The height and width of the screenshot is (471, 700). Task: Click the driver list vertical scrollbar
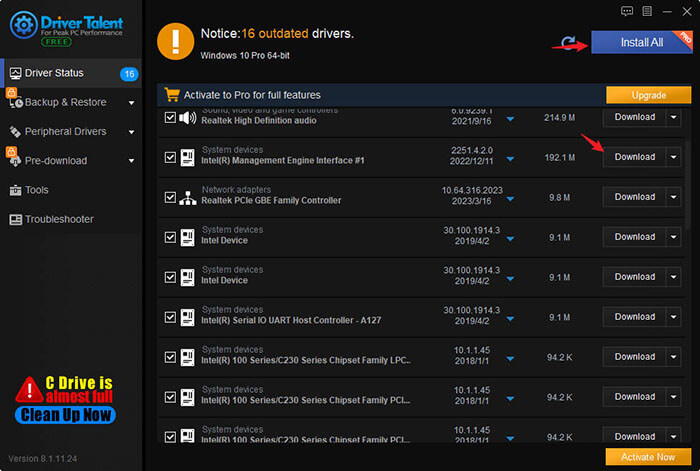tap(688, 185)
